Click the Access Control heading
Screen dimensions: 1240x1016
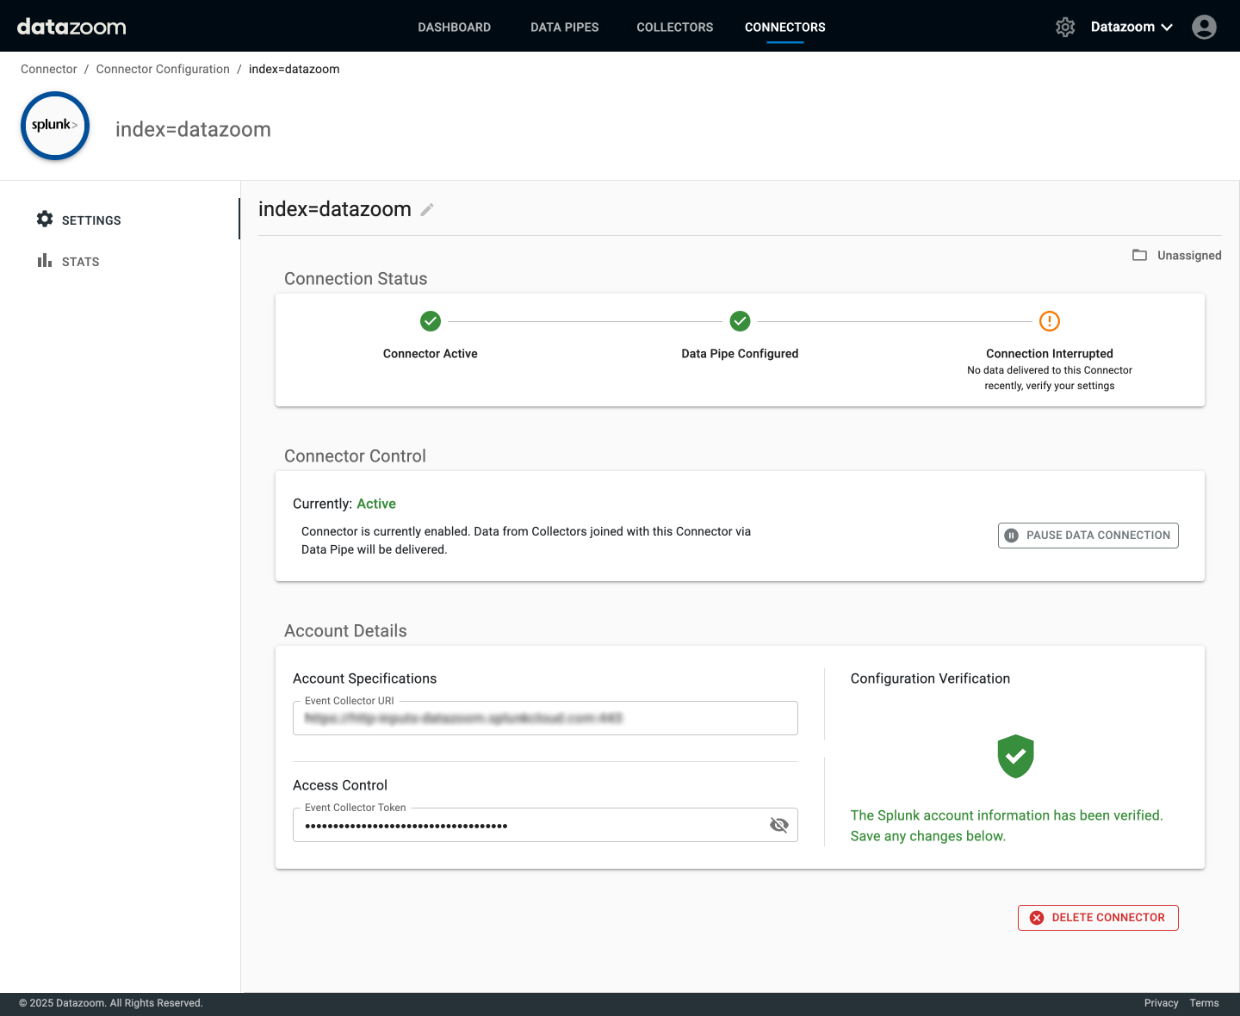[x=340, y=785]
